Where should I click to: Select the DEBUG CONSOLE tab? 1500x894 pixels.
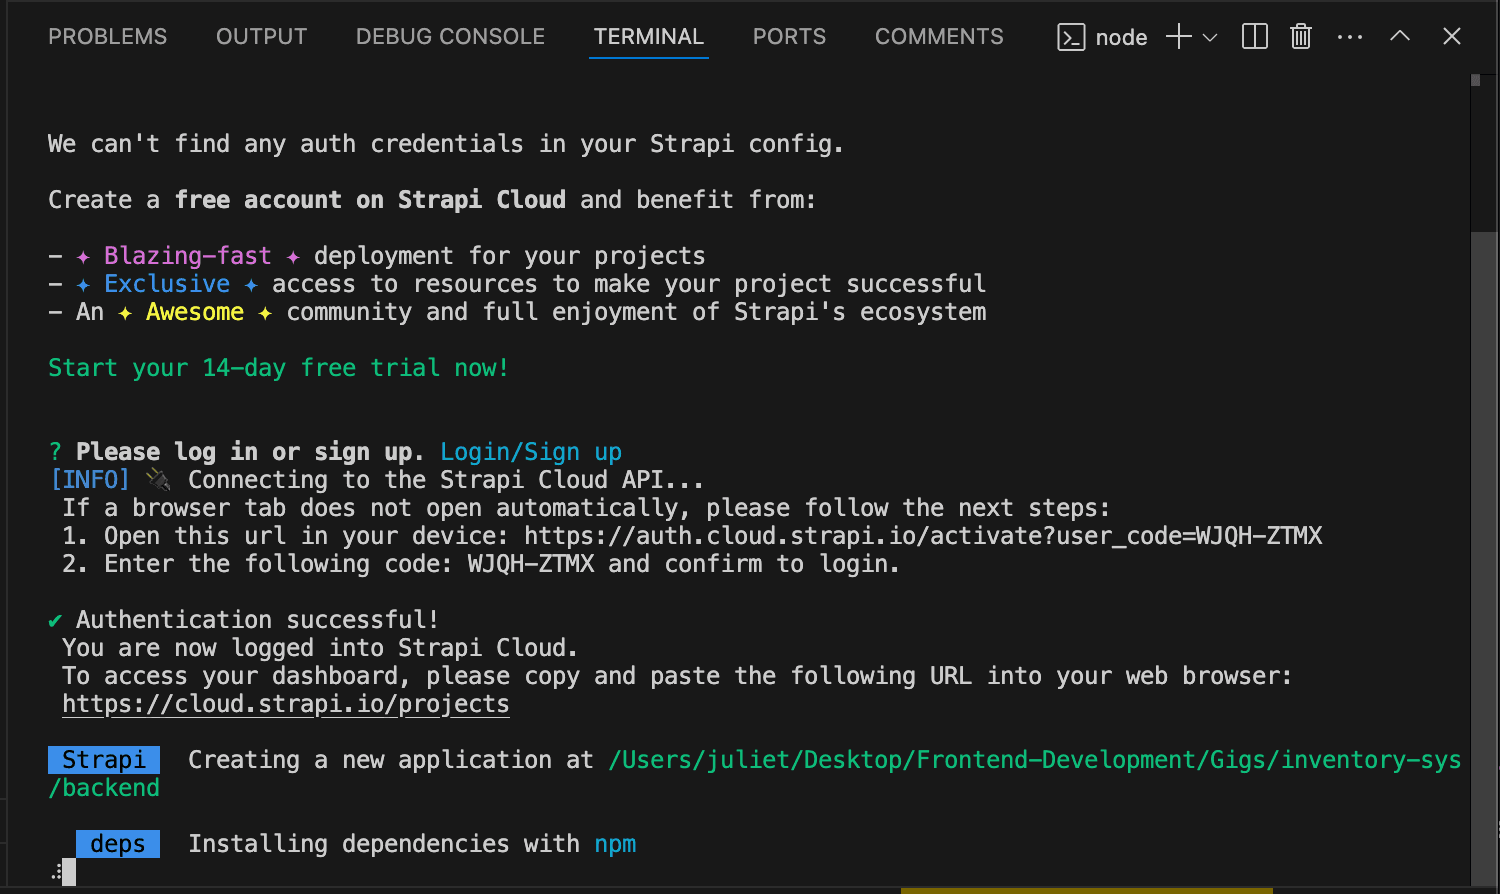(x=450, y=37)
